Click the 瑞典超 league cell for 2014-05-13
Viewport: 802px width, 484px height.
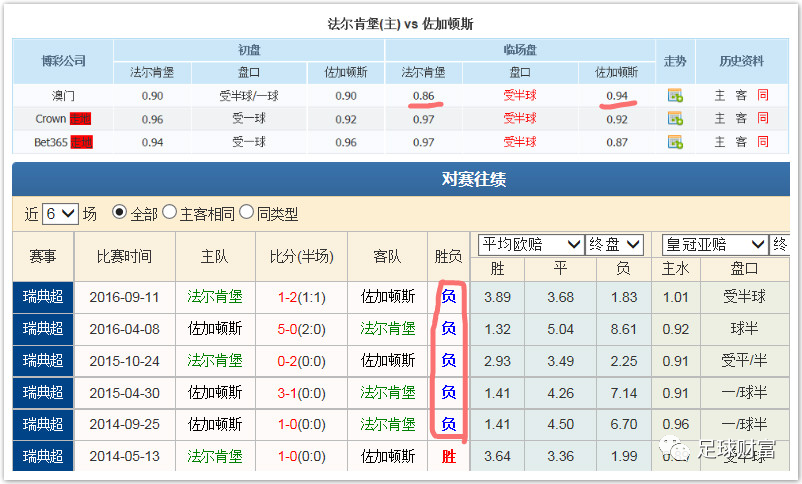click(x=43, y=456)
